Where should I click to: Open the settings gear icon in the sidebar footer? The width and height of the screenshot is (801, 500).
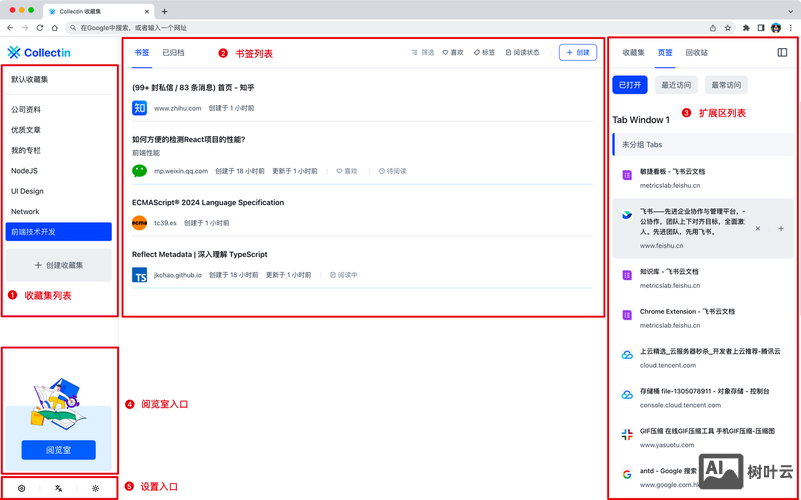(x=21, y=488)
